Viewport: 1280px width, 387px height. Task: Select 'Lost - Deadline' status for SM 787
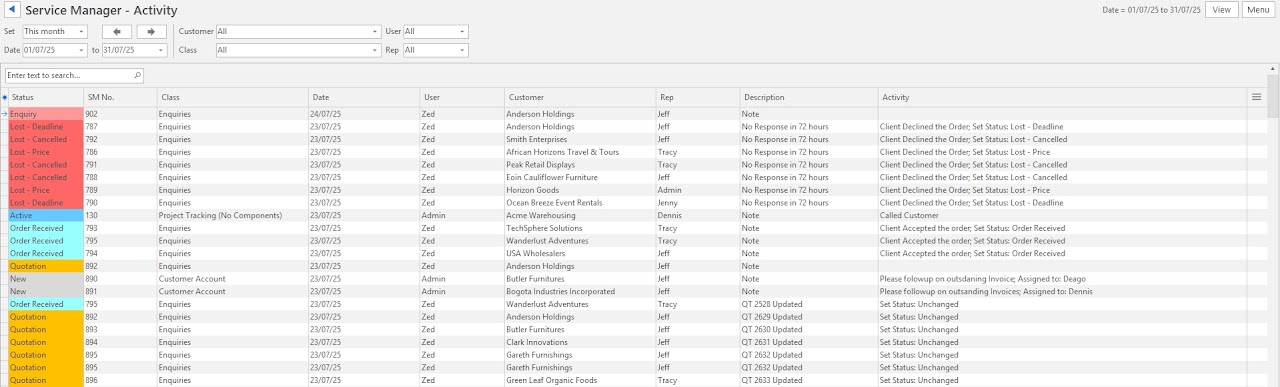[x=46, y=127]
